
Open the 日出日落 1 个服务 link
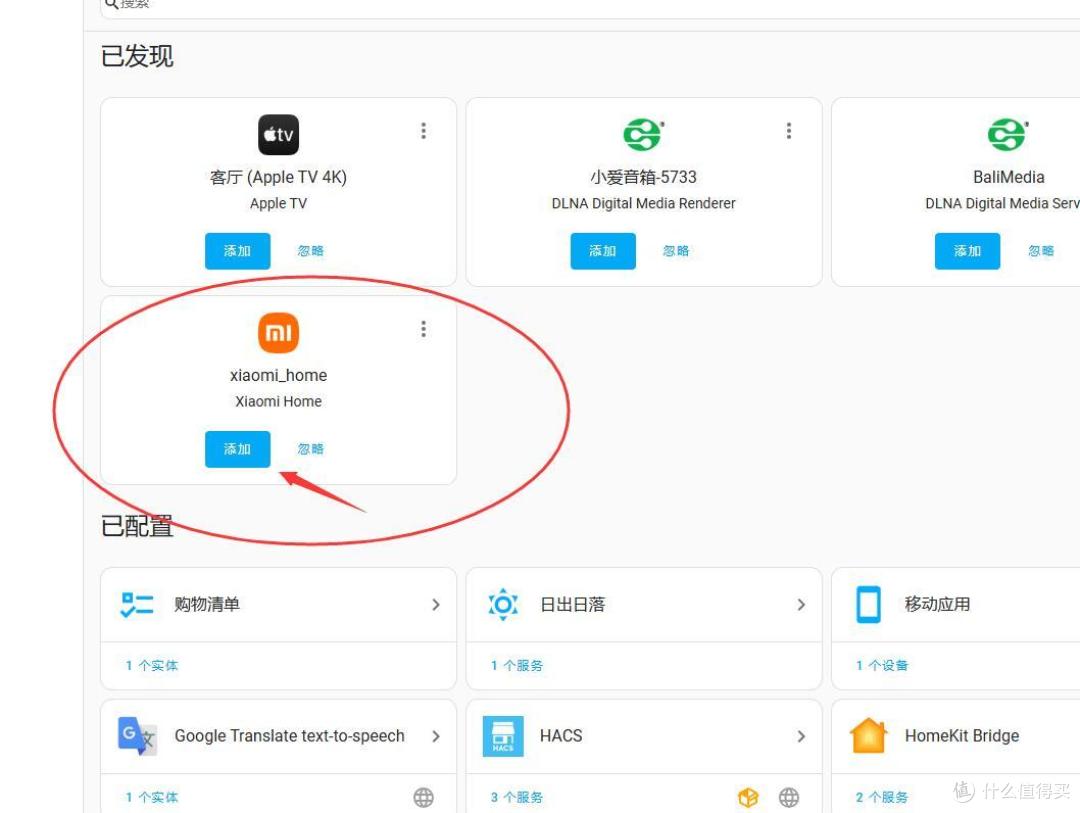click(517, 666)
